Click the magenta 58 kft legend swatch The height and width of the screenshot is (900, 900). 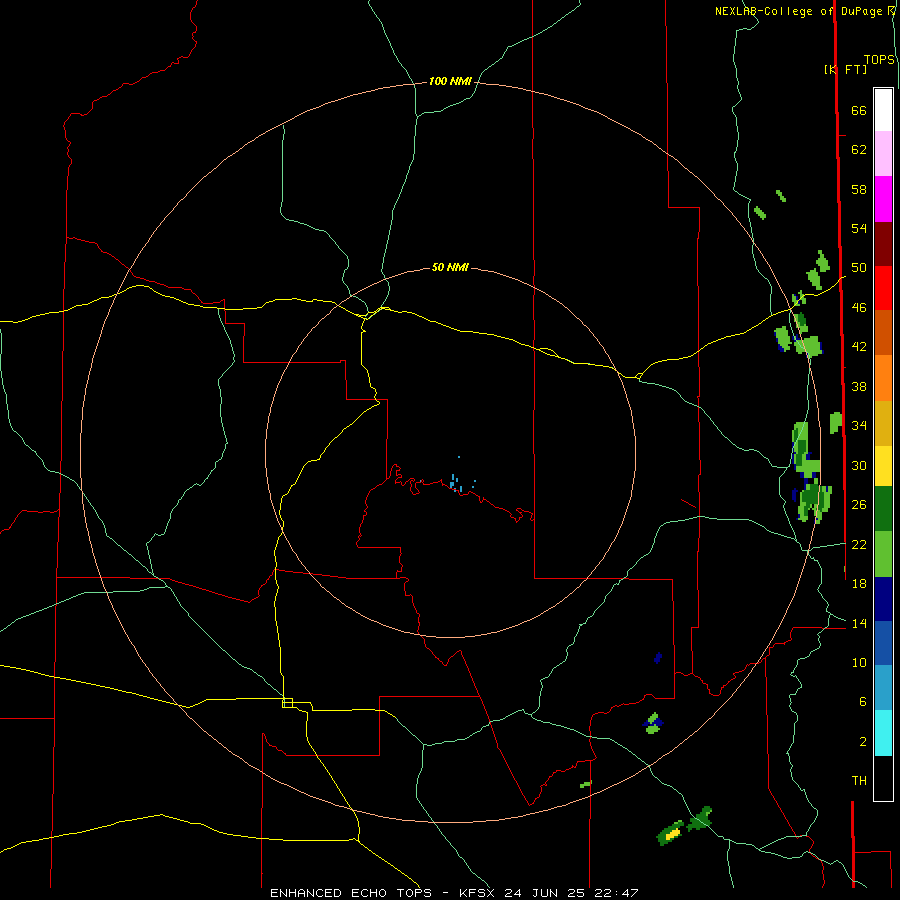883,199
